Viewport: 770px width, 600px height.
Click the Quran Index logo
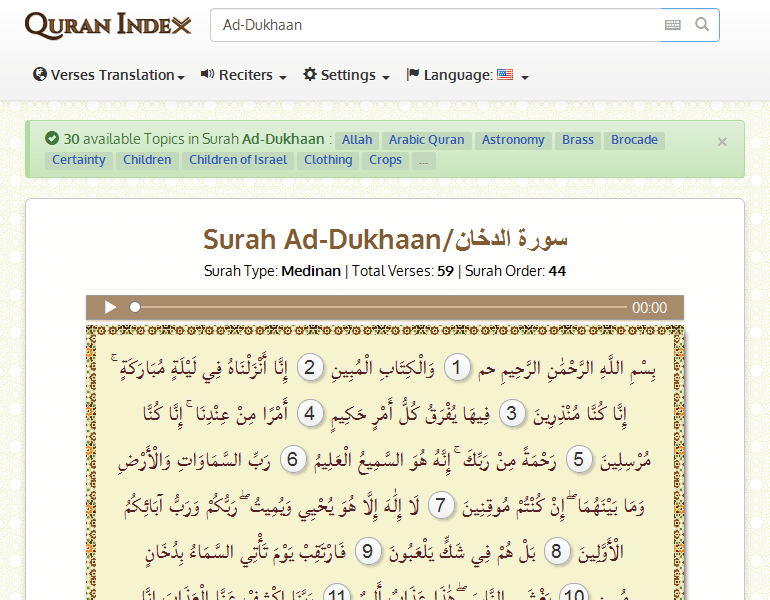108,25
